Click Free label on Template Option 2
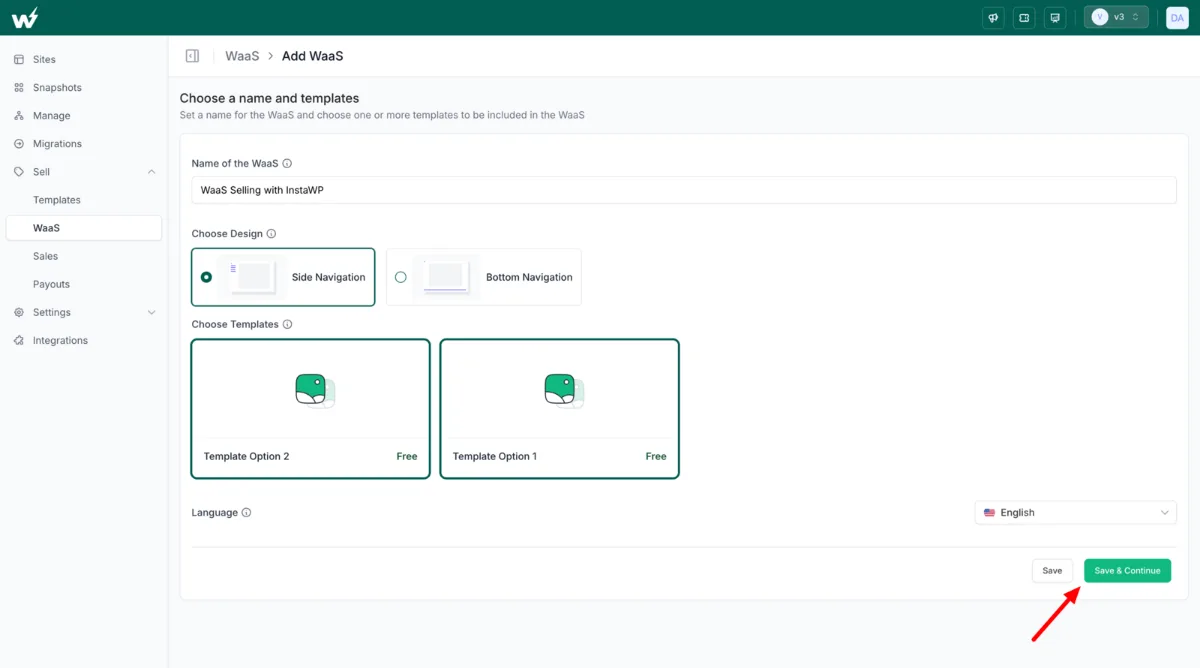1200x668 pixels. pyautogui.click(x=407, y=456)
